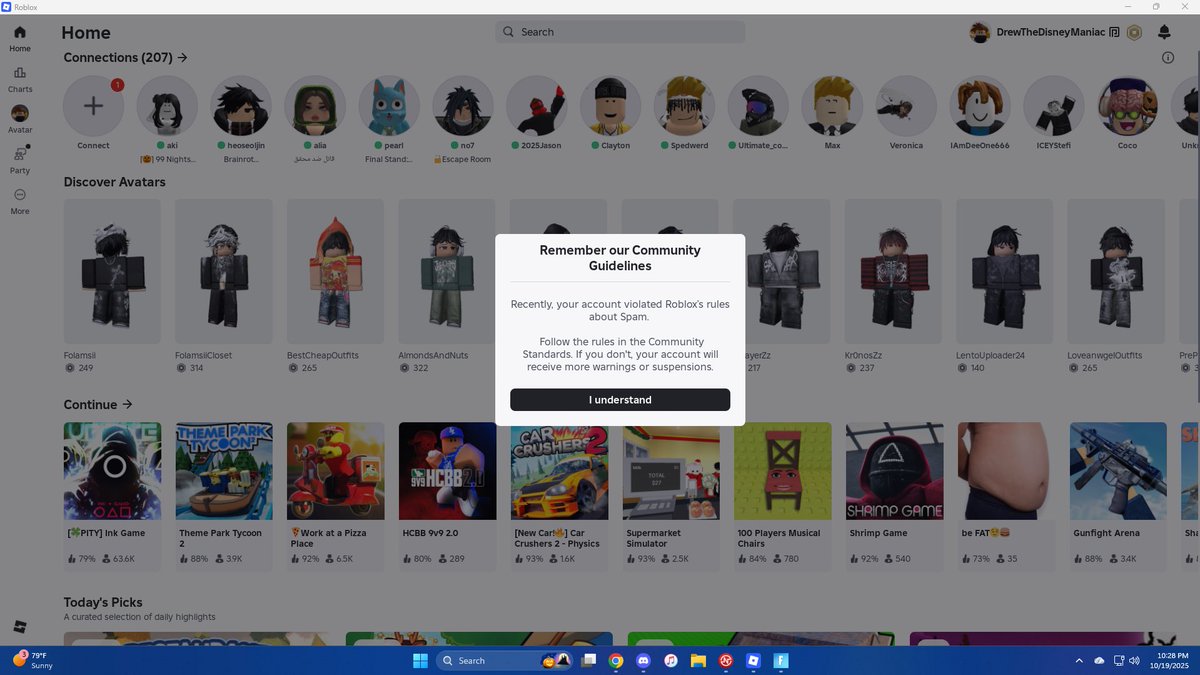
Task: Open DrewTheDisneyManiac profile avatar
Action: pyautogui.click(x=980, y=32)
